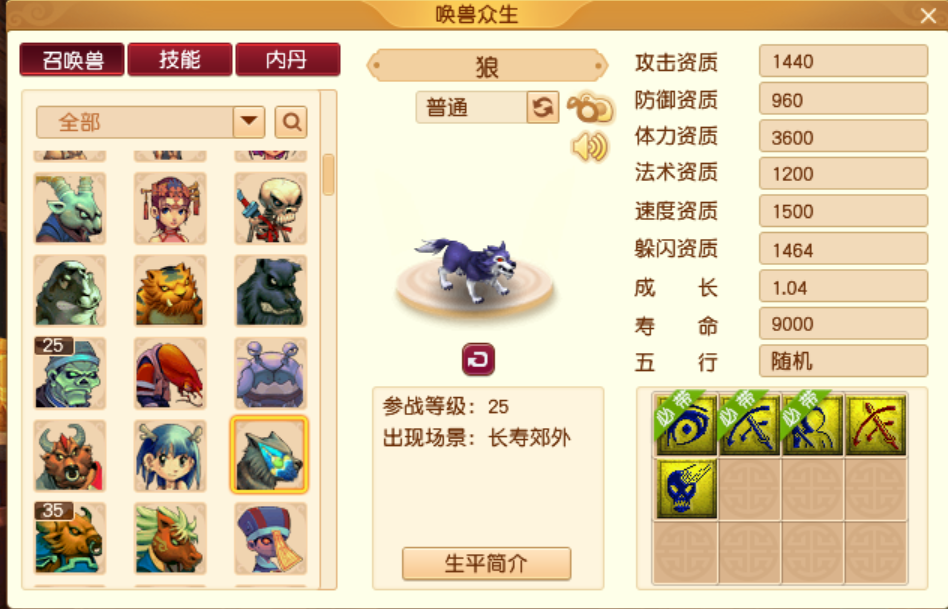
Task: Open the 全部 filter dropdown arrow
Action: pyautogui.click(x=249, y=122)
